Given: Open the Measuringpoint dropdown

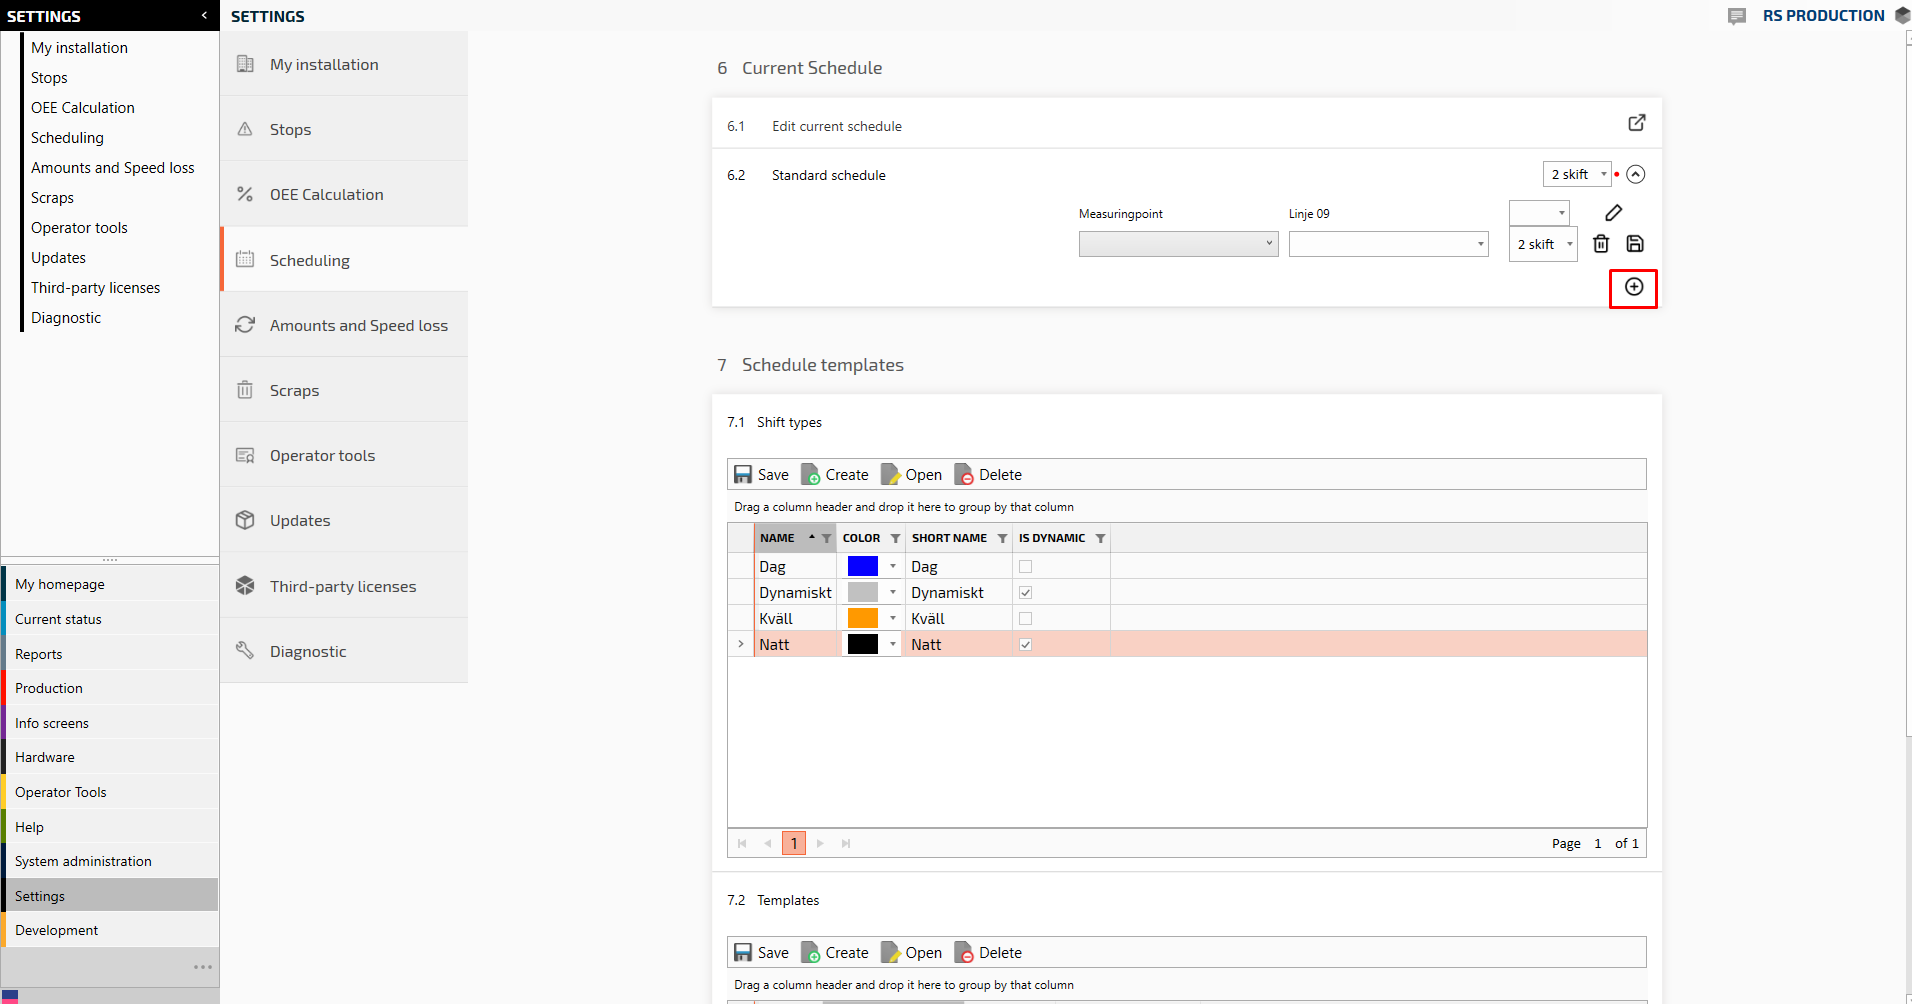Looking at the screenshot, I should tap(1178, 244).
